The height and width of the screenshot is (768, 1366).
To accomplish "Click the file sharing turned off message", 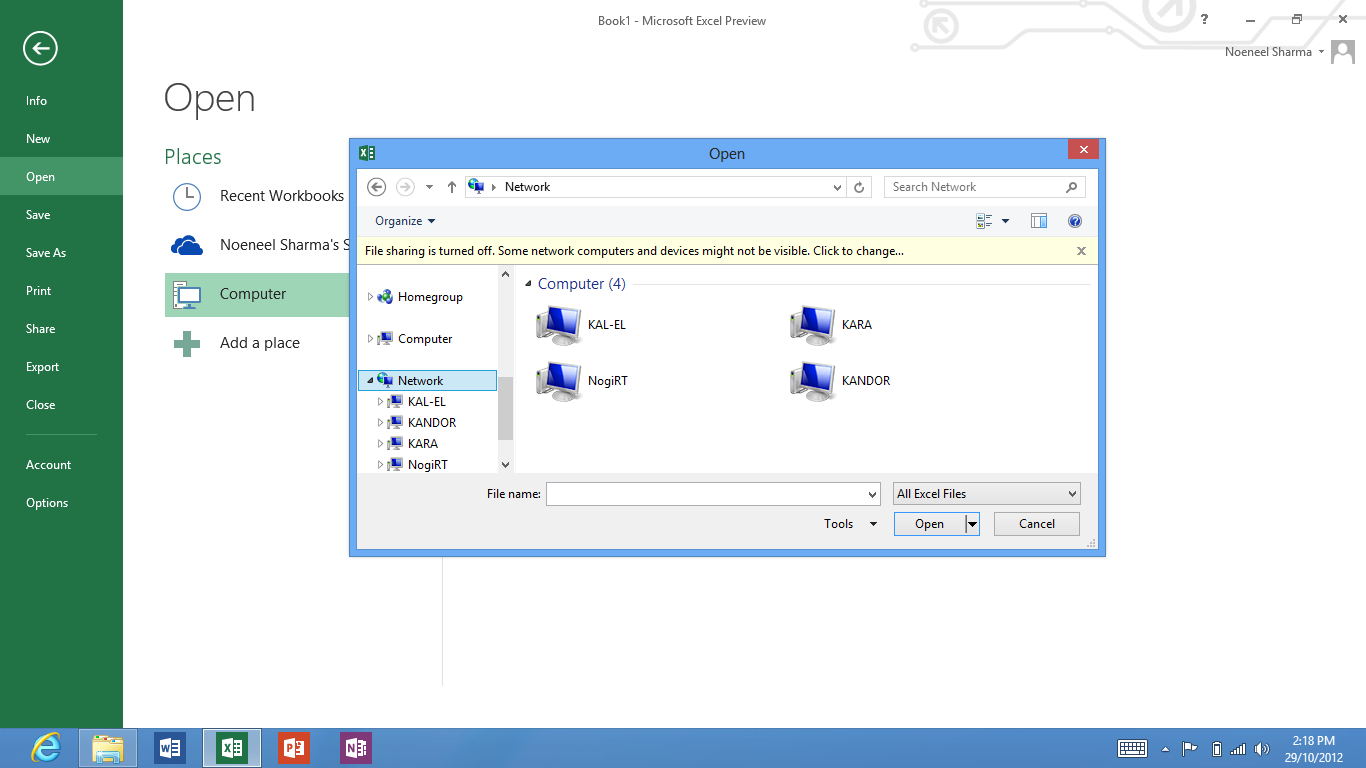I will pyautogui.click(x=634, y=251).
